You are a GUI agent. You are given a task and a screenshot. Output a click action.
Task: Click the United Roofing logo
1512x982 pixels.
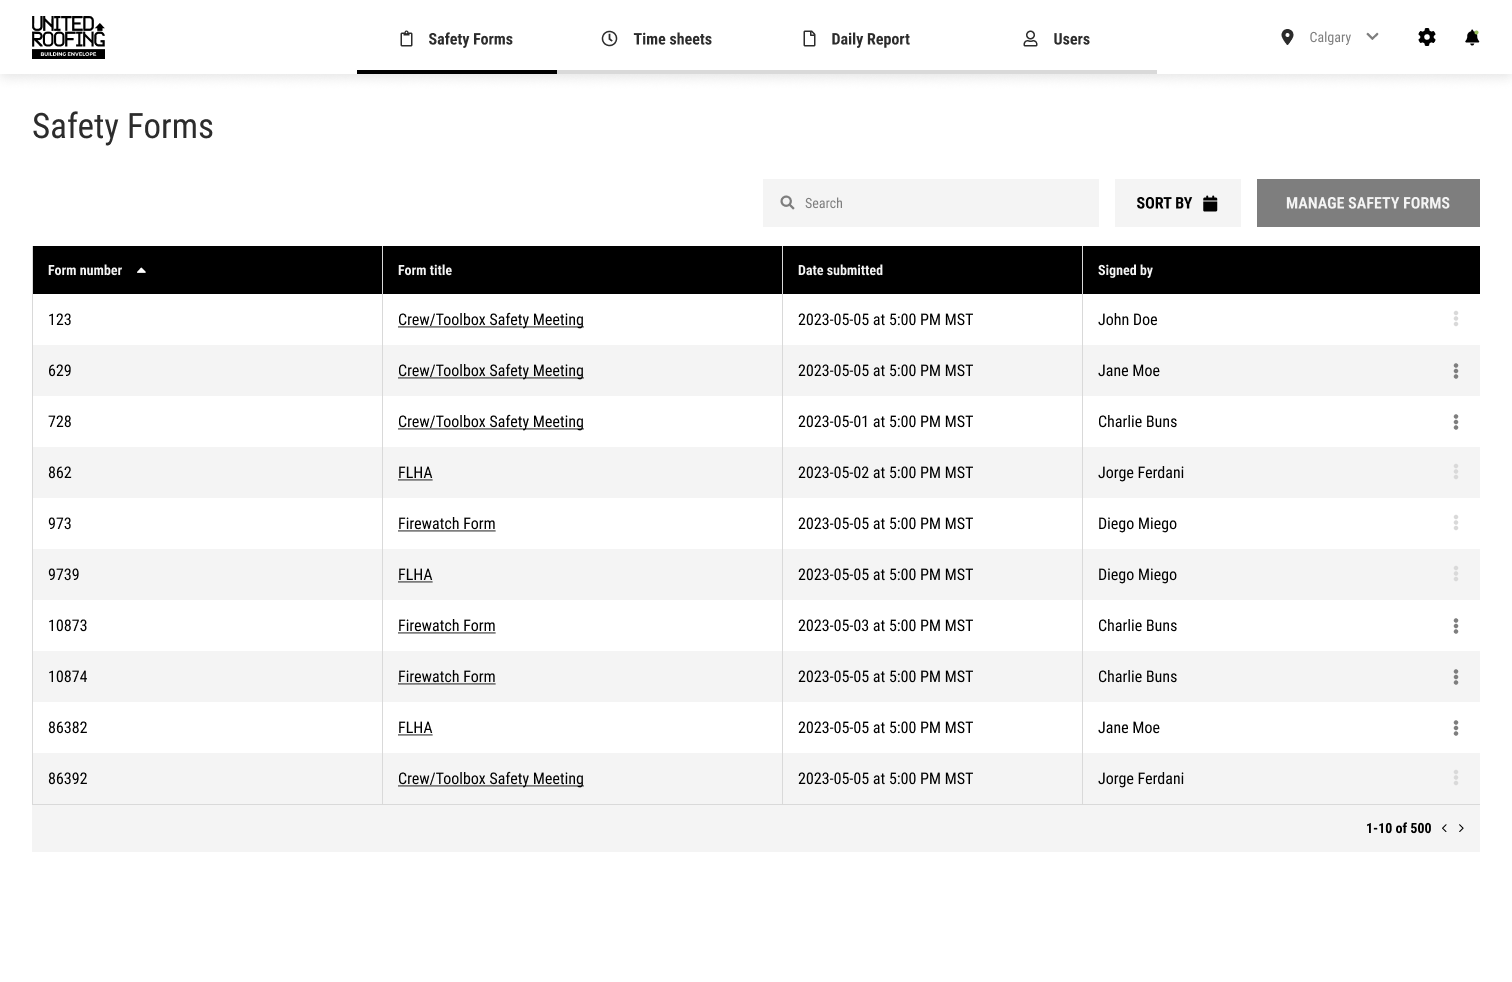(x=68, y=37)
